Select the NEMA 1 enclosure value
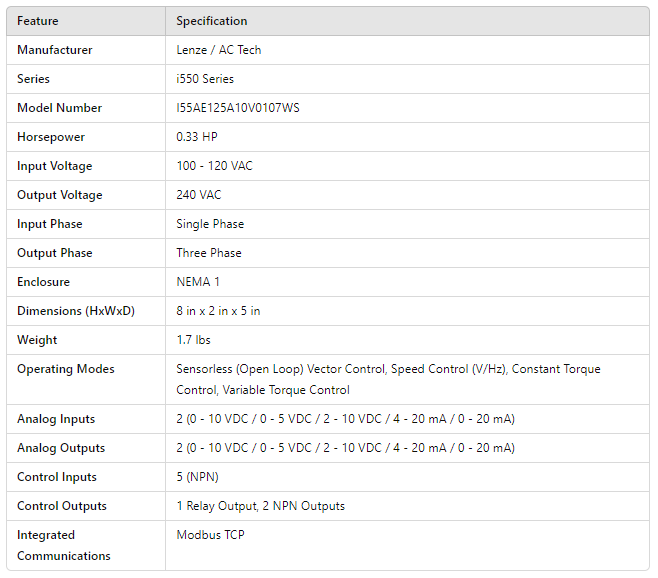The height and width of the screenshot is (578, 658). pyautogui.click(x=199, y=282)
